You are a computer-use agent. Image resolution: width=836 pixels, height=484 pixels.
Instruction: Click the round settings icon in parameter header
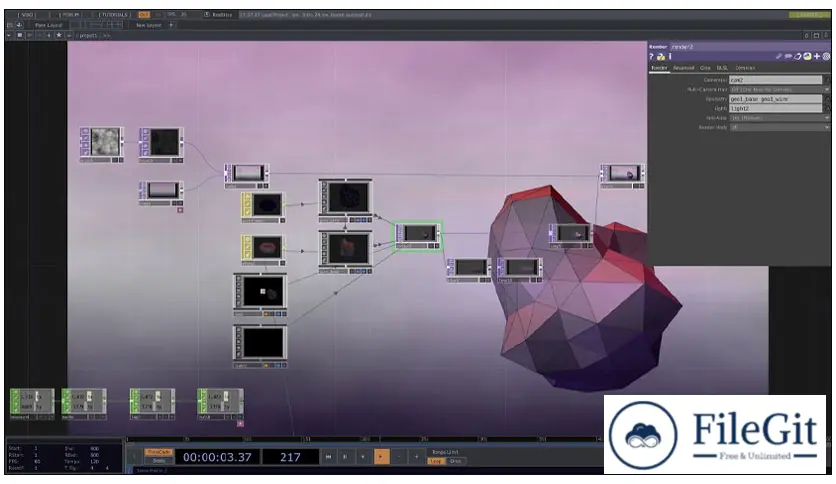(x=826, y=57)
